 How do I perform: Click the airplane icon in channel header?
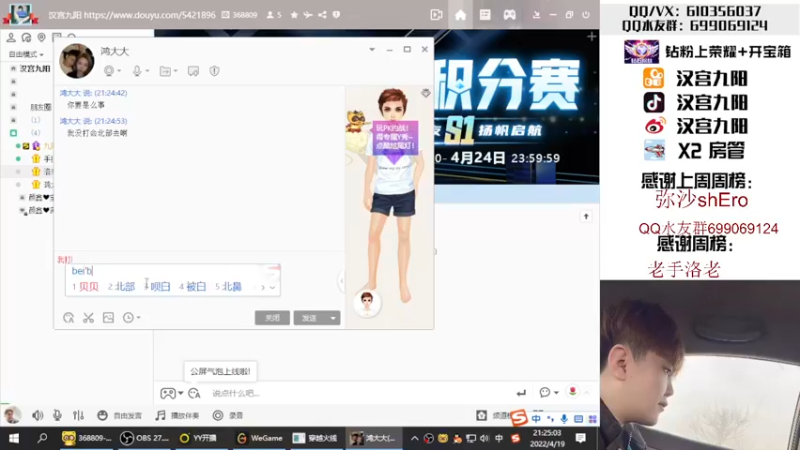(x=308, y=15)
